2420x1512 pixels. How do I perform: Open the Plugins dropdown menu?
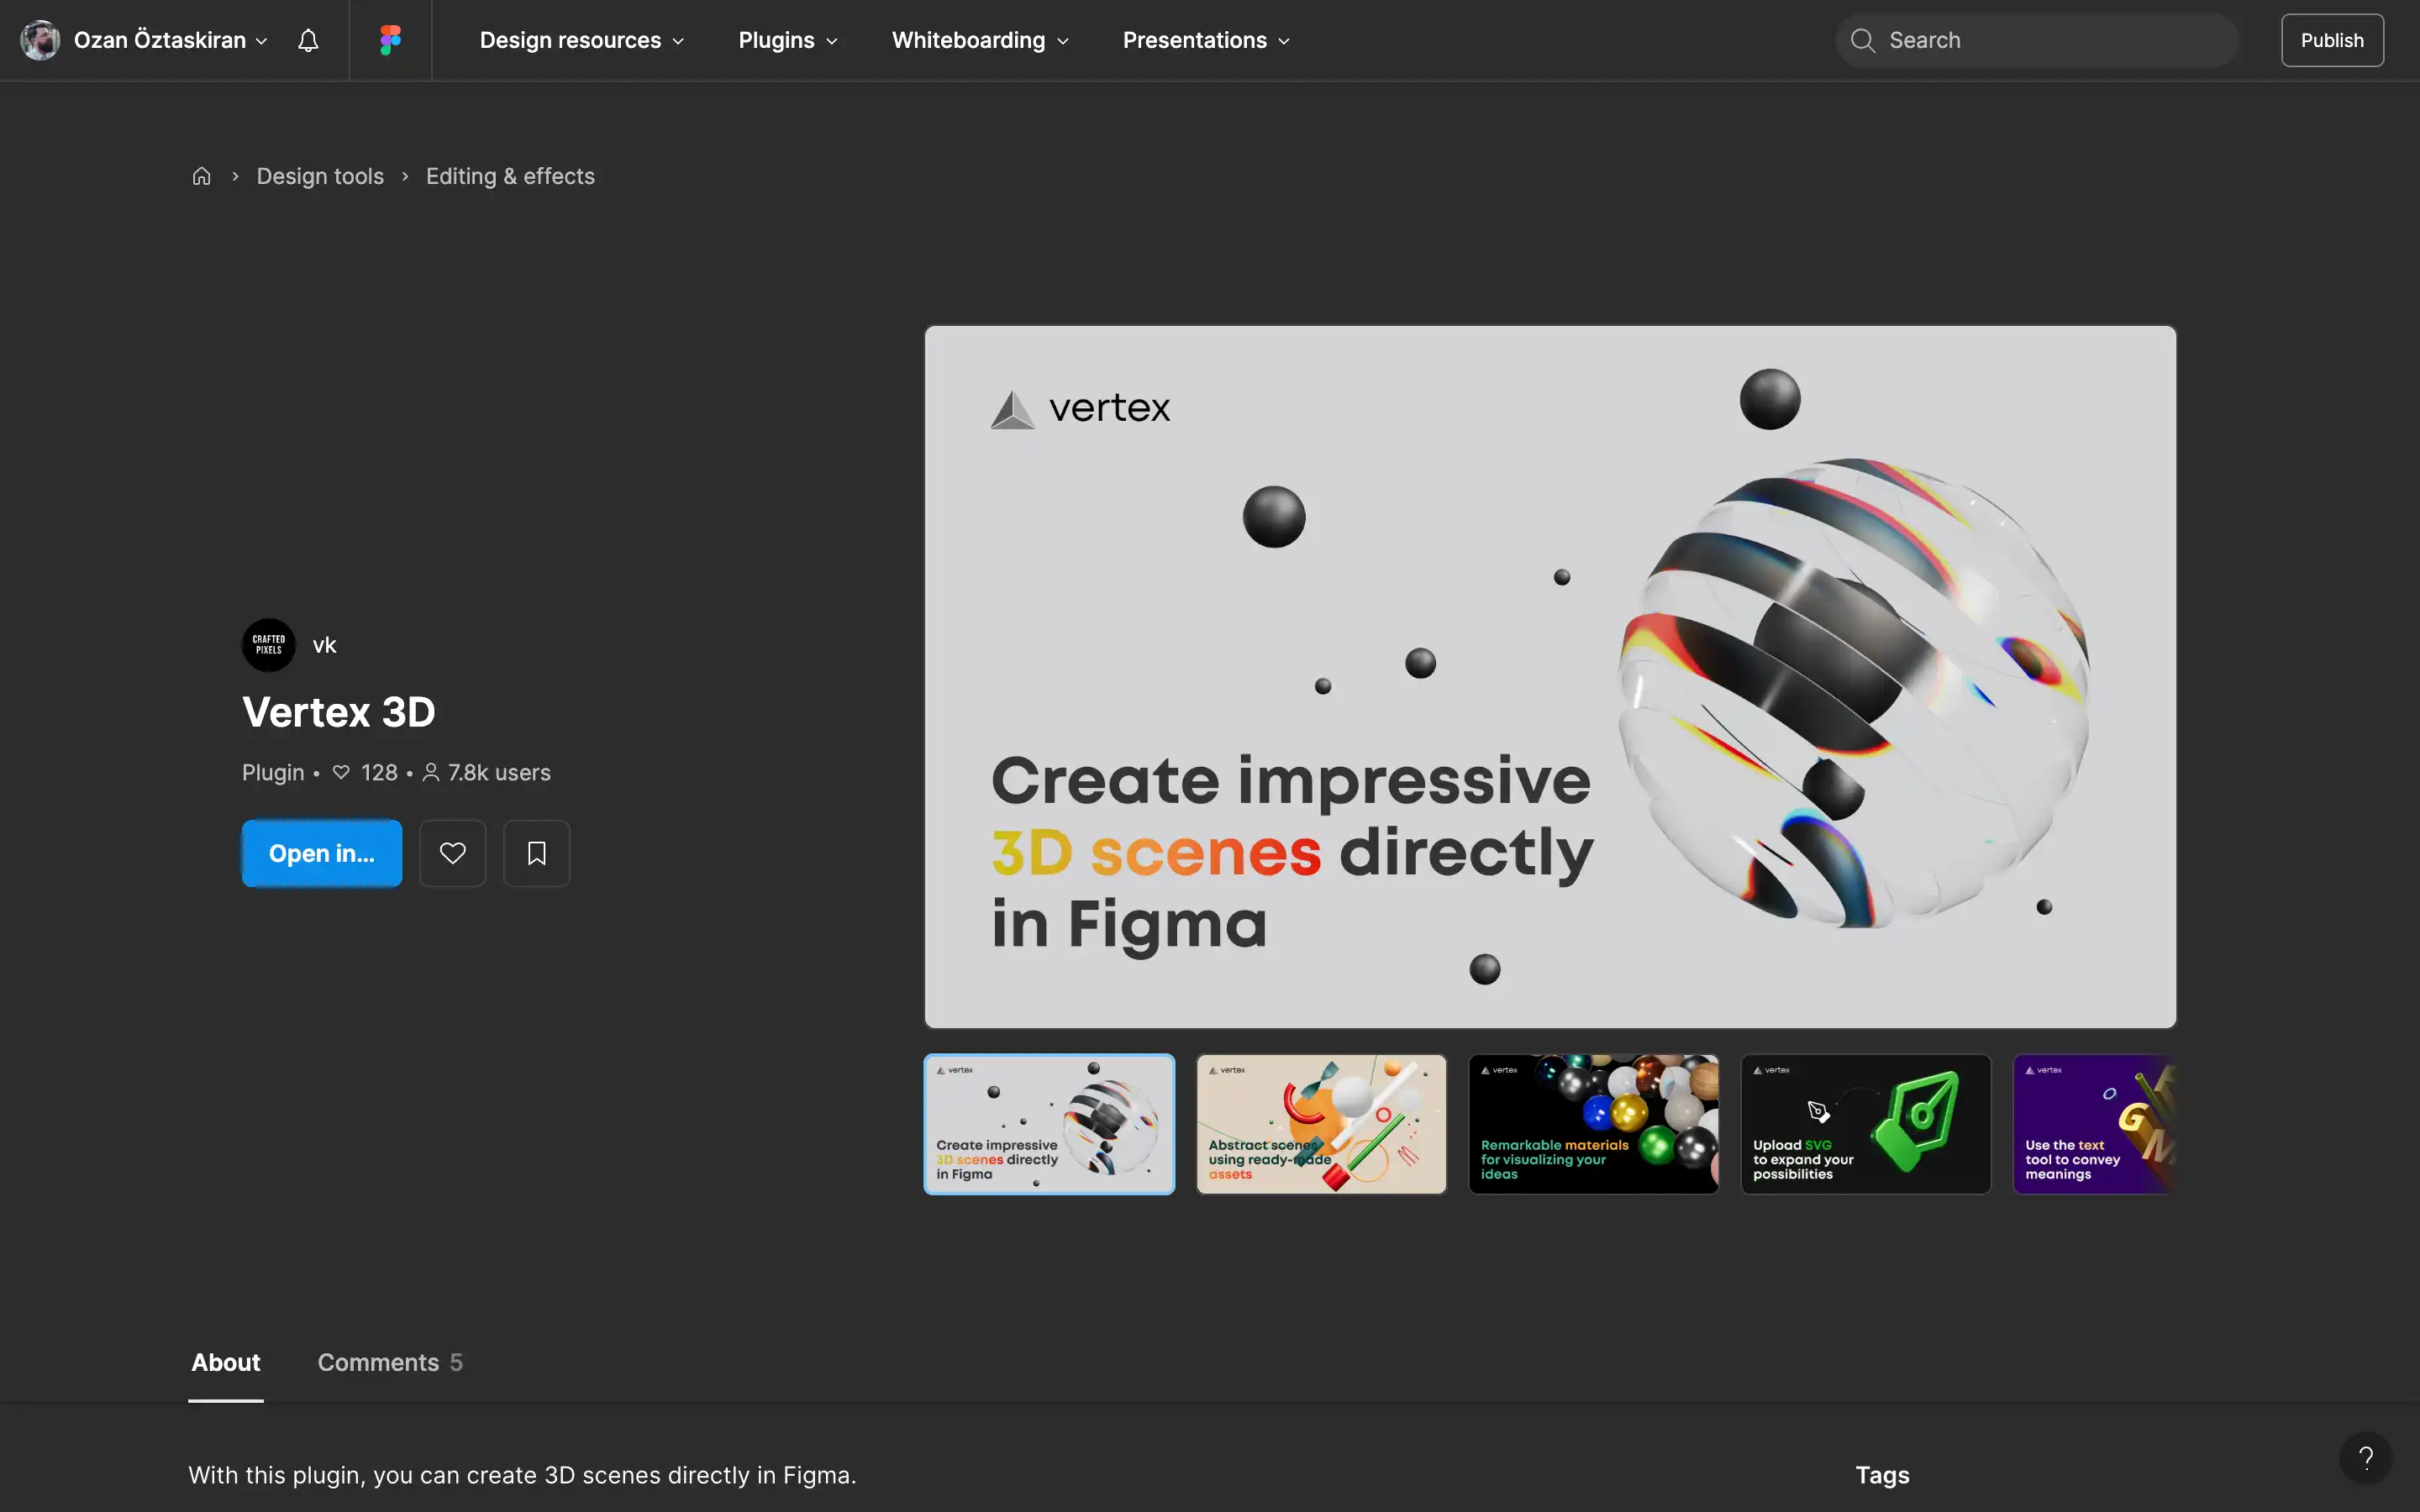coord(788,40)
